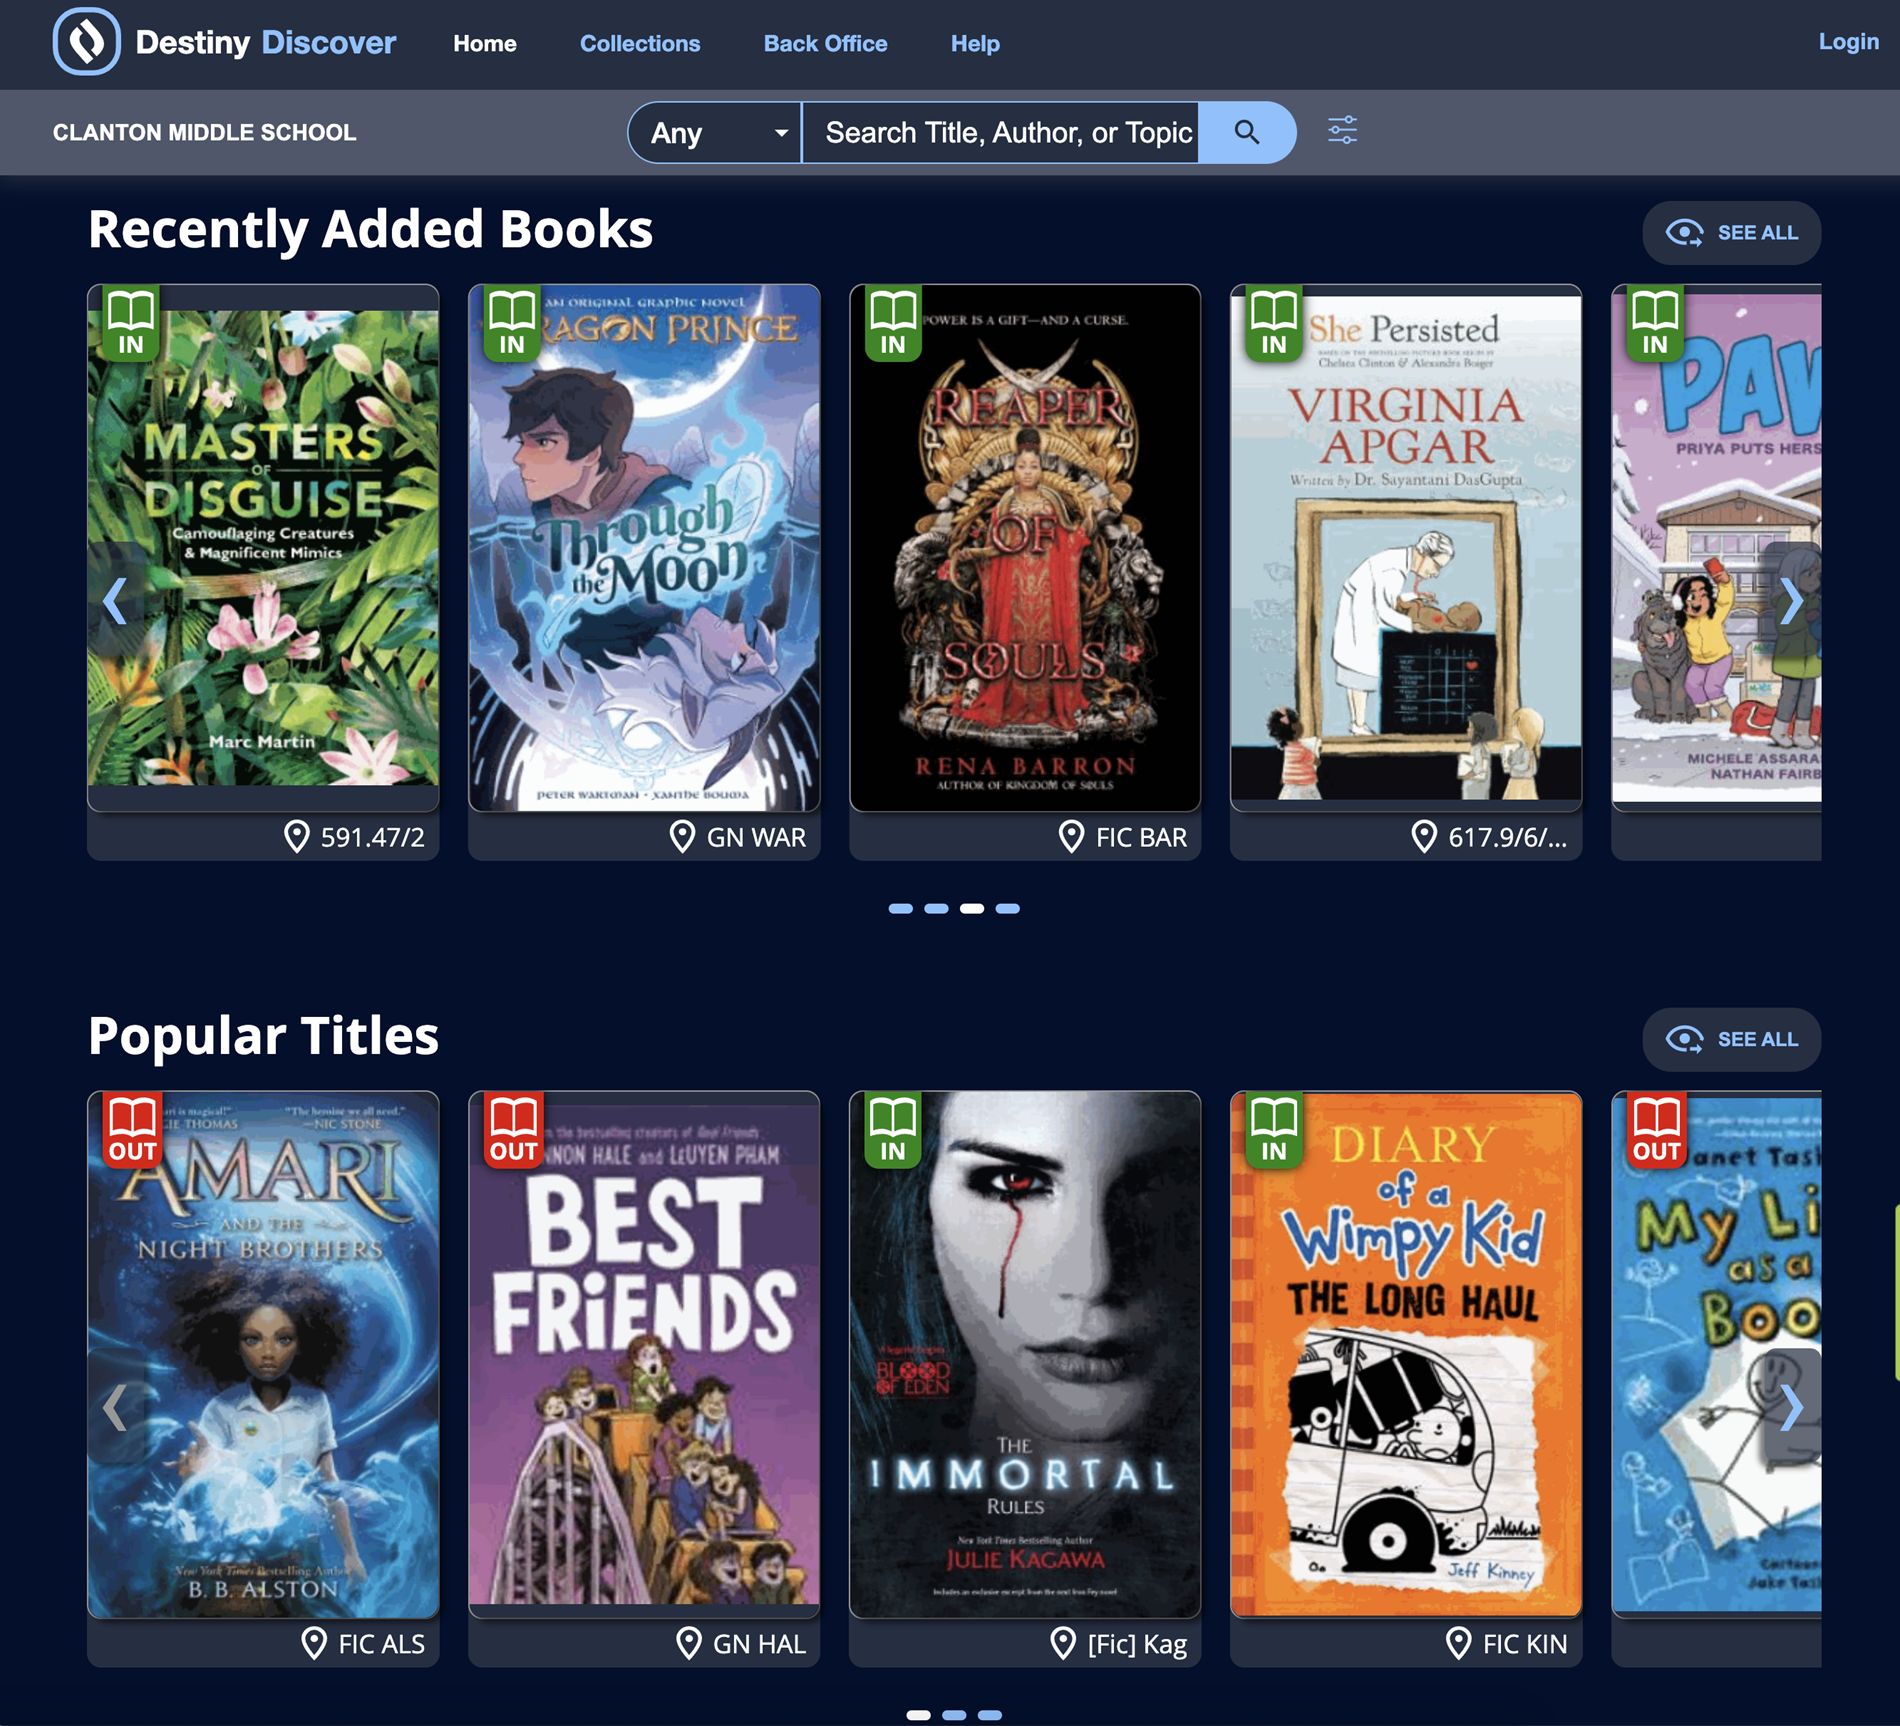Image resolution: width=1900 pixels, height=1726 pixels.
Task: Click the location pin for FIC KIN call number
Action: [x=1456, y=1643]
